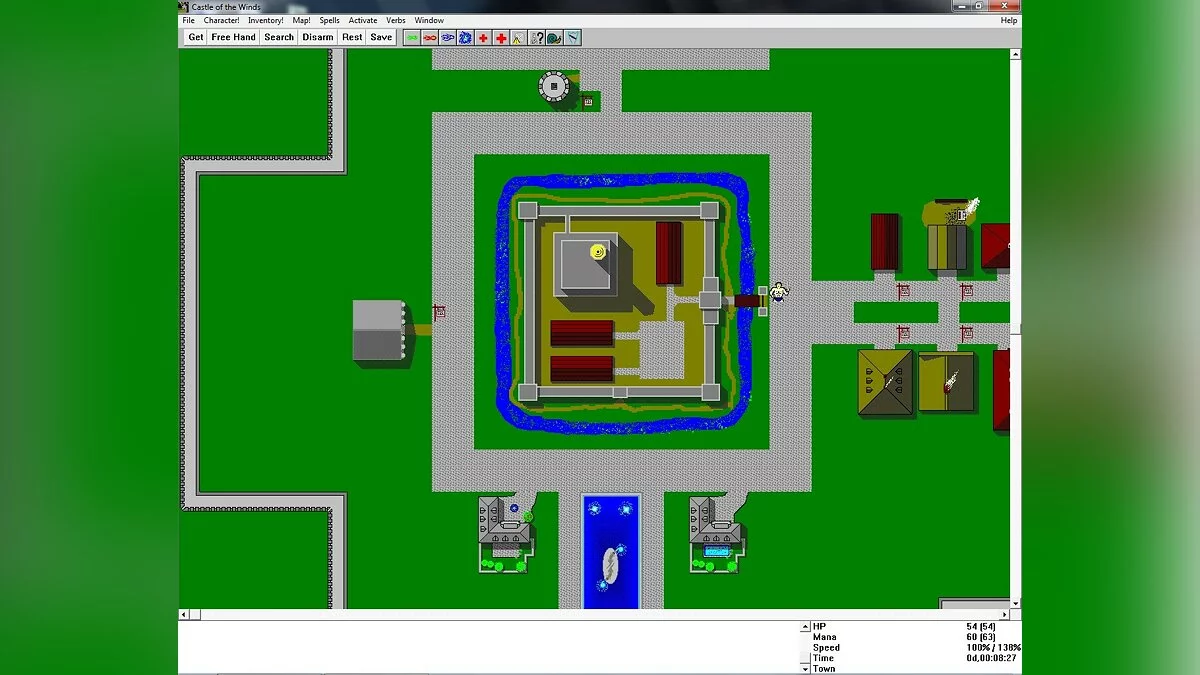Open the Verbs menu

pyautogui.click(x=396, y=20)
